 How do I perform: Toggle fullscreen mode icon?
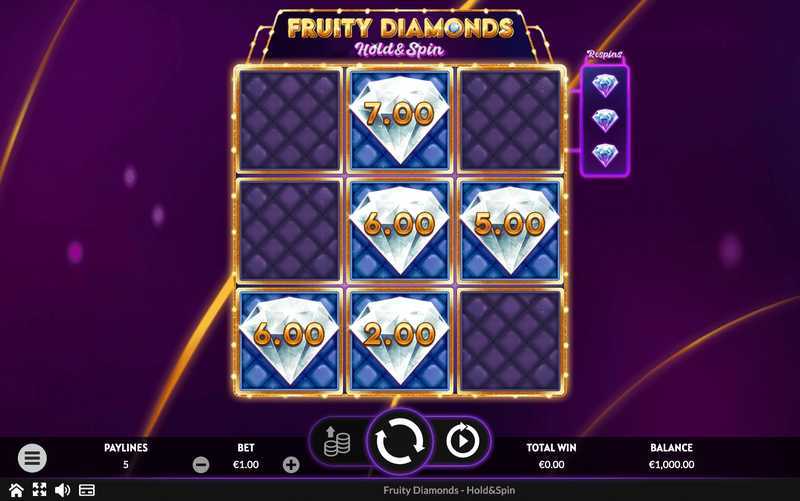point(39,490)
